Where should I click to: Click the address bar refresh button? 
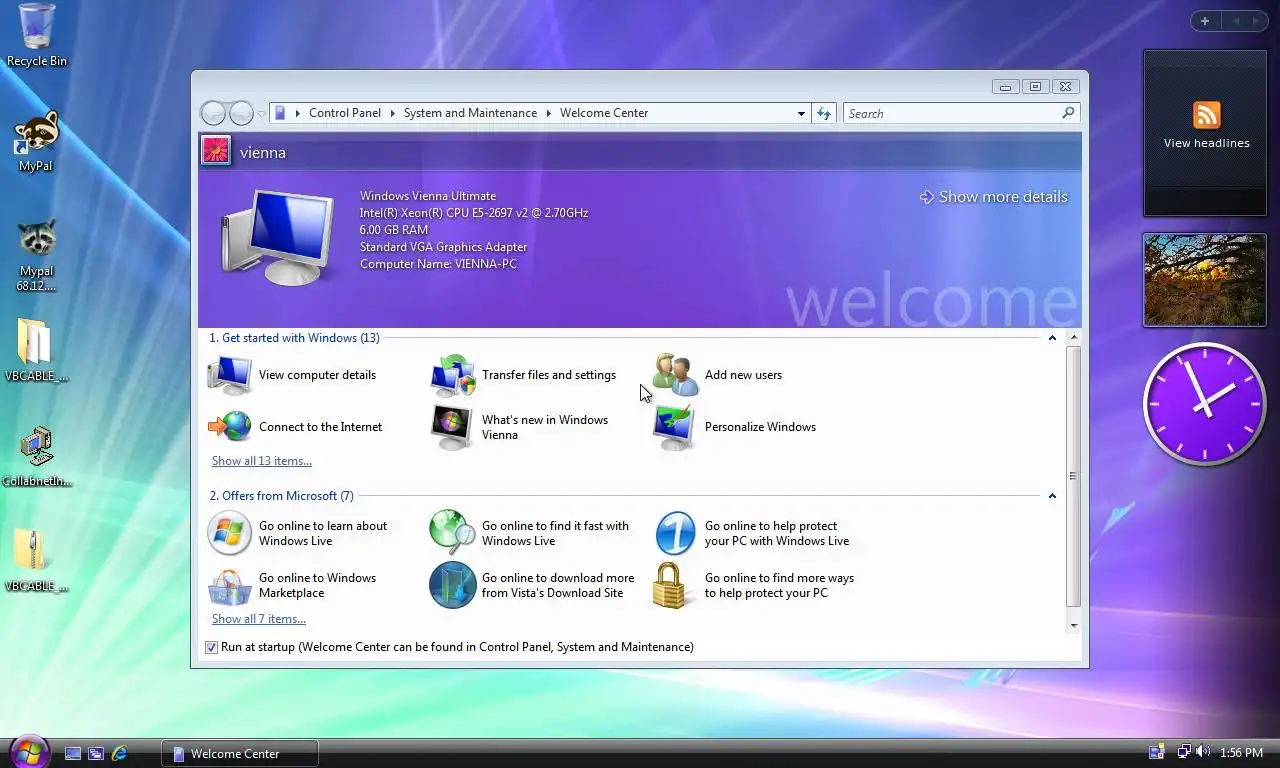[824, 113]
